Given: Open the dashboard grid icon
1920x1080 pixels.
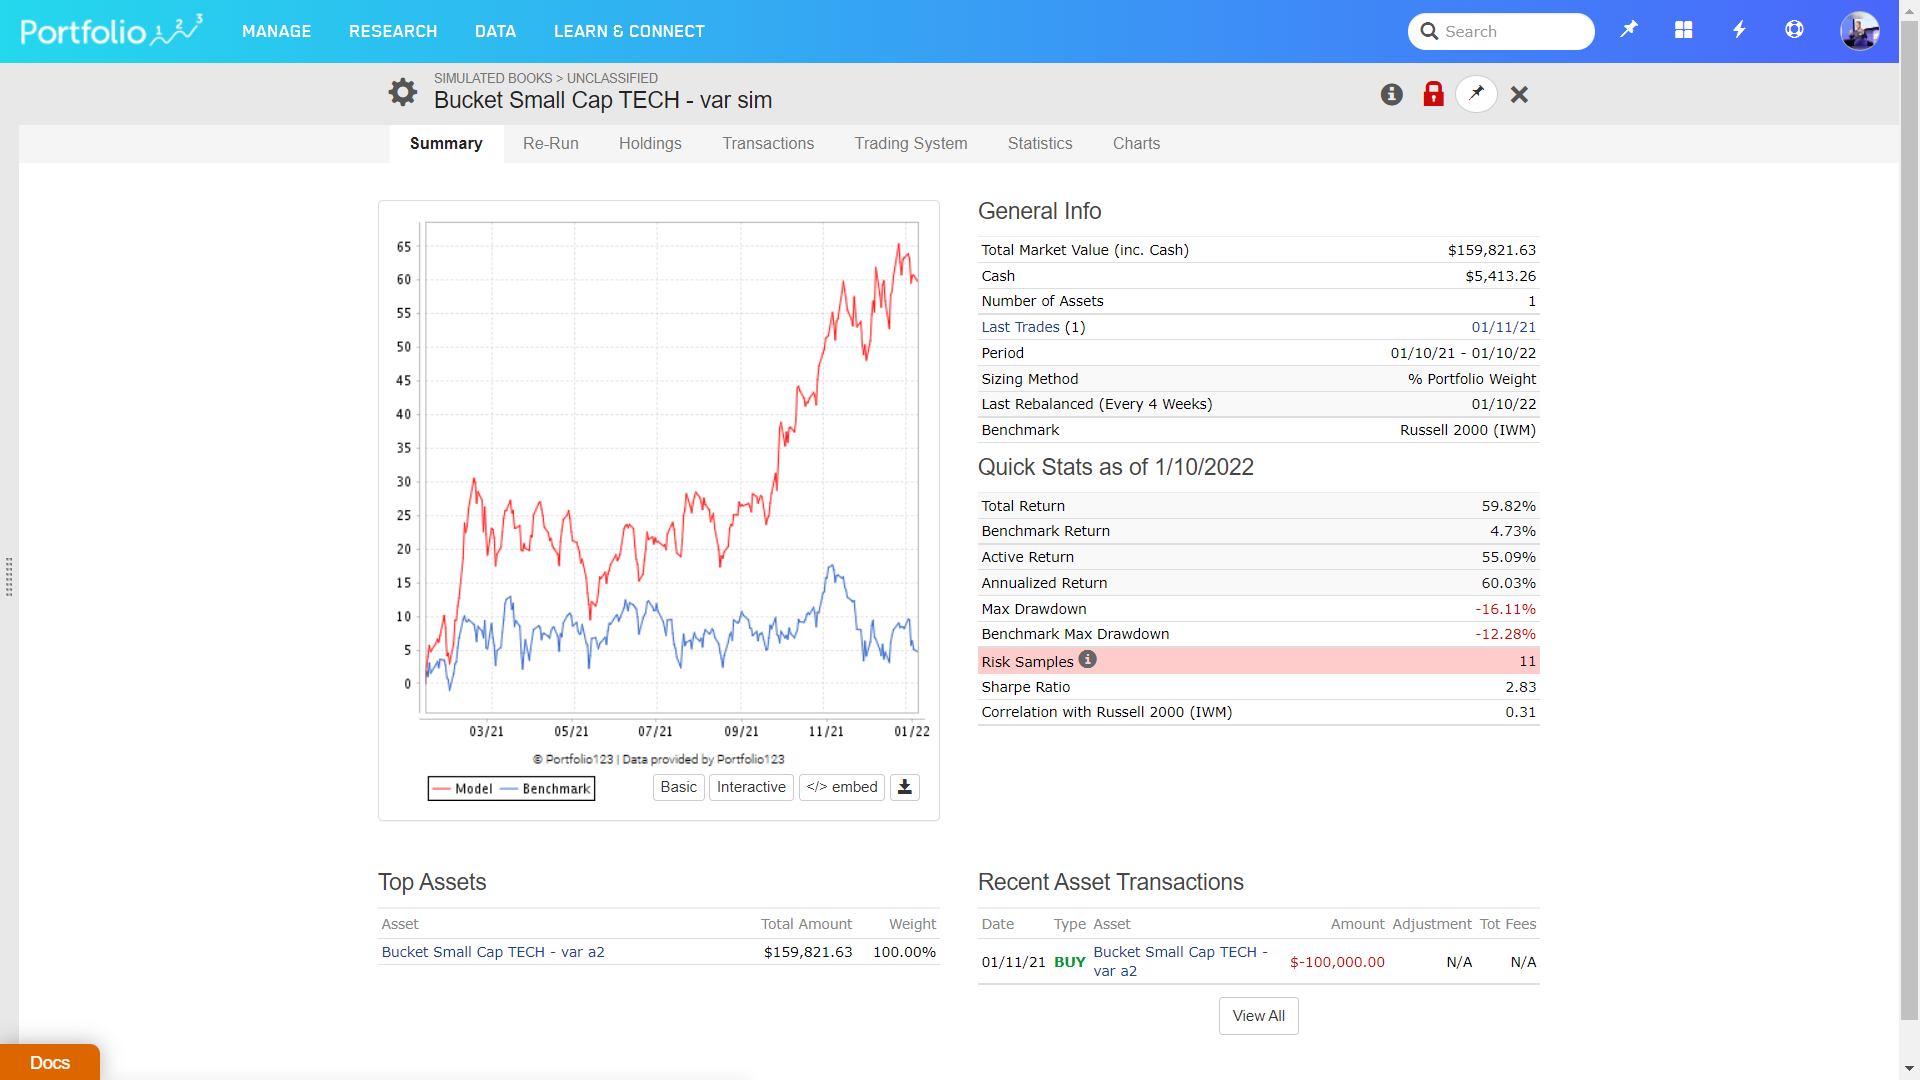Looking at the screenshot, I should 1684,30.
